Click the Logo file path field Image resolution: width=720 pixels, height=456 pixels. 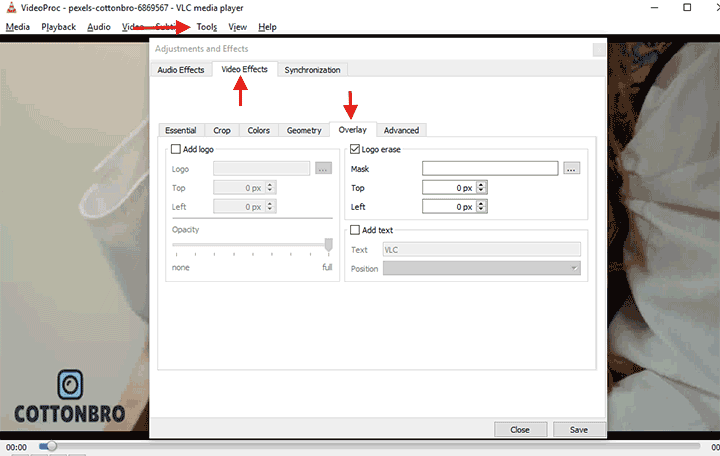click(x=261, y=169)
